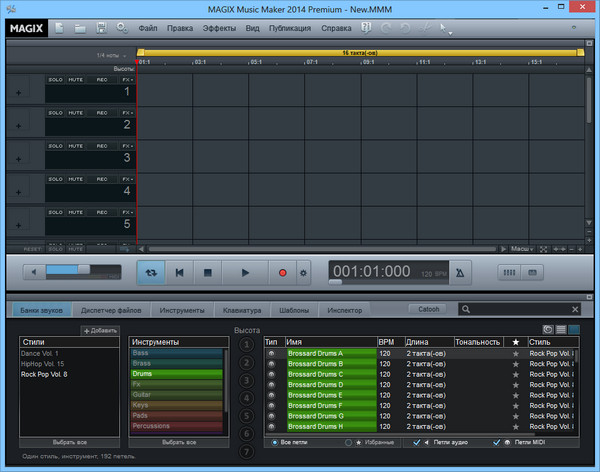Toggle the metronome icon

(x=459, y=272)
